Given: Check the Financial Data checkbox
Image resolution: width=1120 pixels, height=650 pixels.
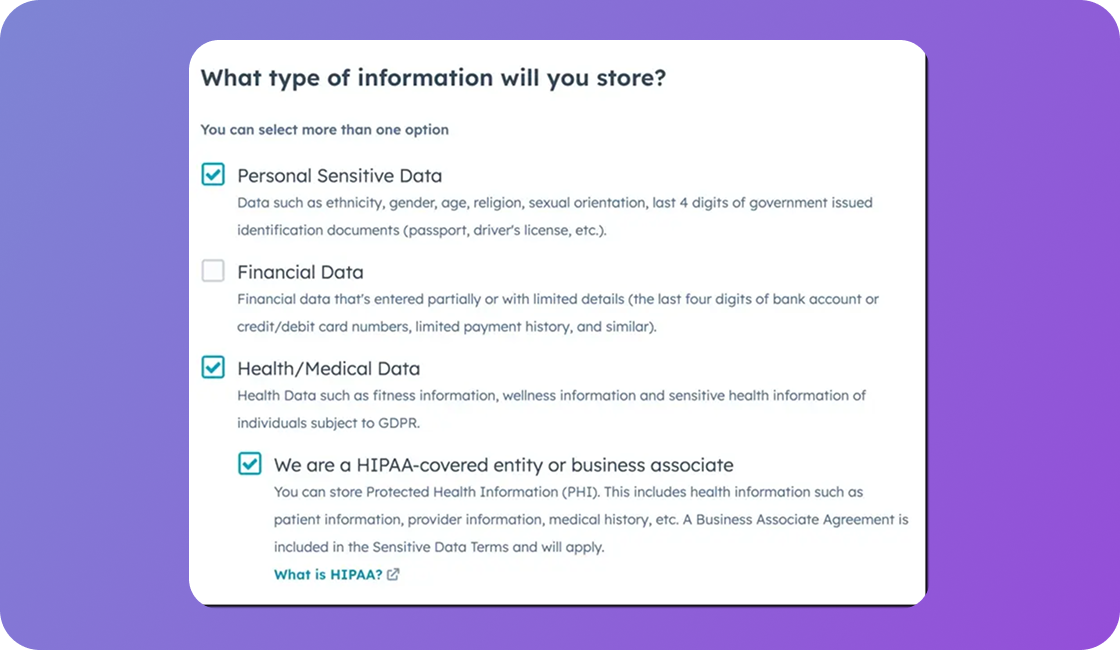Looking at the screenshot, I should 213,271.
